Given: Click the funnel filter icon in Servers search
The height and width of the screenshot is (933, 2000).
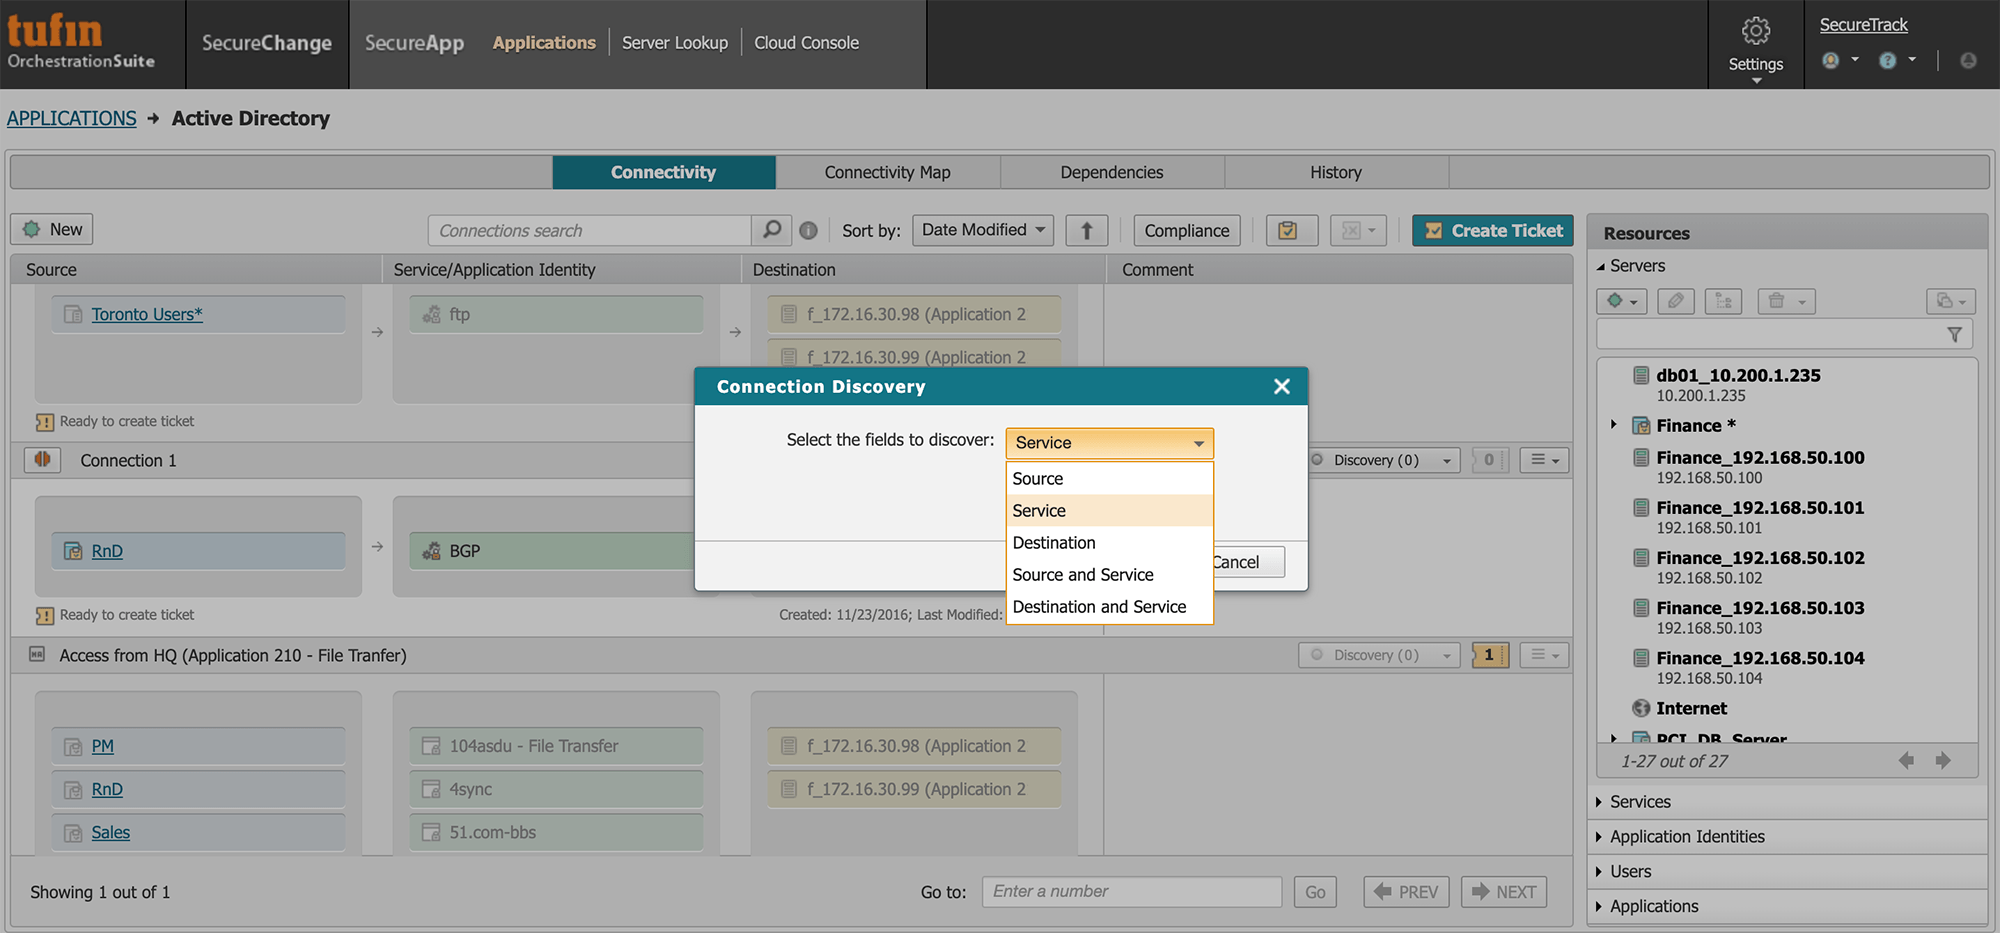Looking at the screenshot, I should (x=1954, y=334).
